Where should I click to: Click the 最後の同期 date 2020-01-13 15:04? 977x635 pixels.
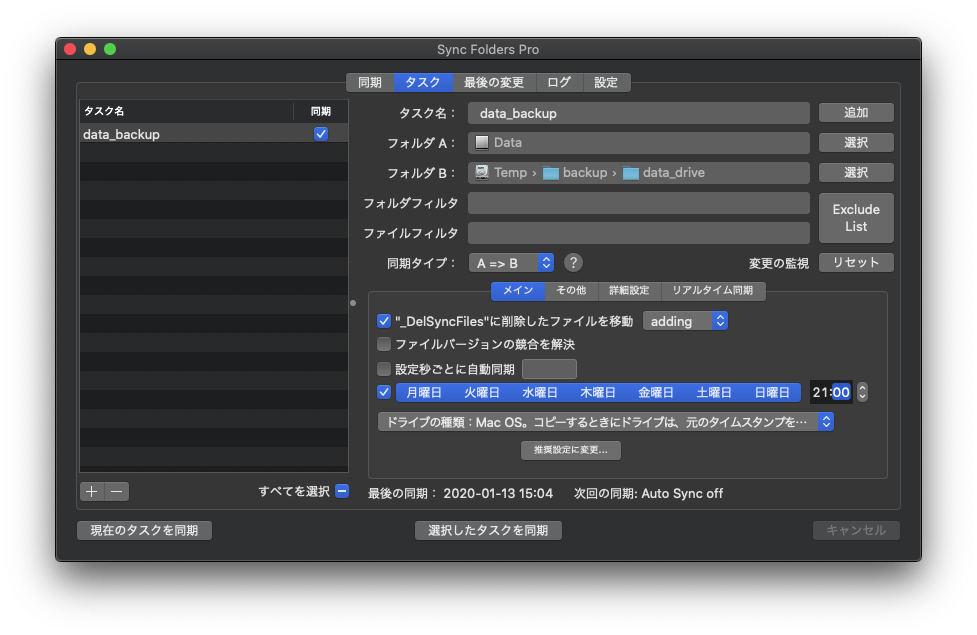tap(498, 494)
